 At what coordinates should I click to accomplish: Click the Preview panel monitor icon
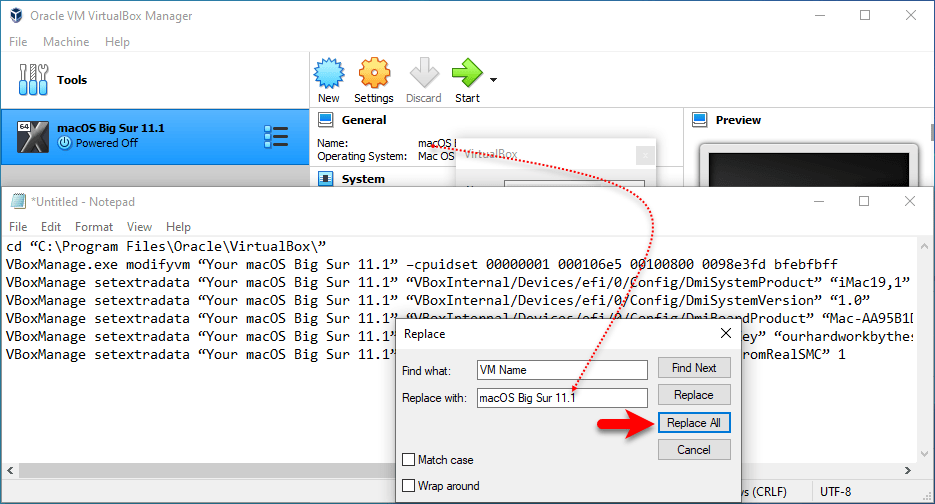[699, 120]
